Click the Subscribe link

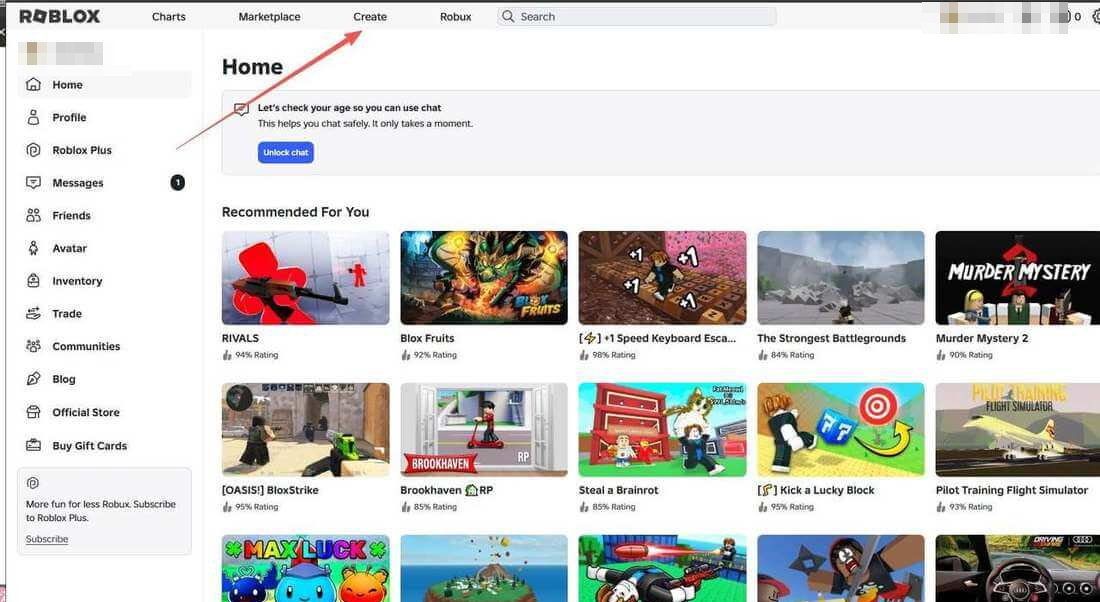[x=47, y=539]
